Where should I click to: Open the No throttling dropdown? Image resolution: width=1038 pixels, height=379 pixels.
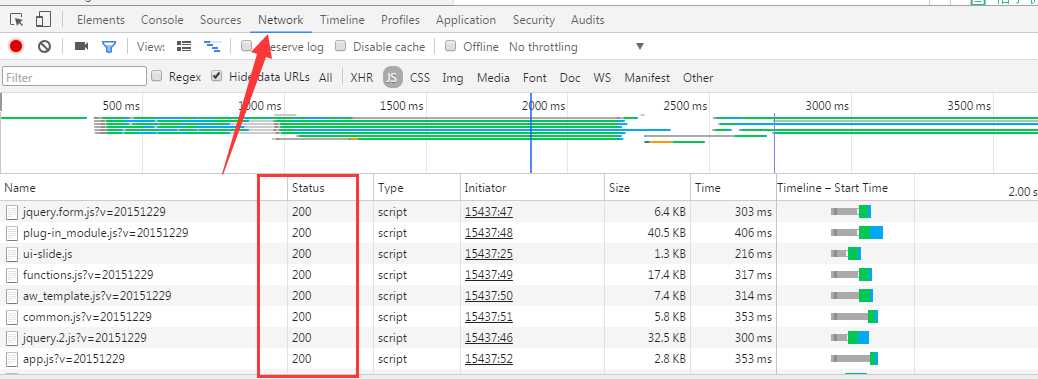(576, 47)
